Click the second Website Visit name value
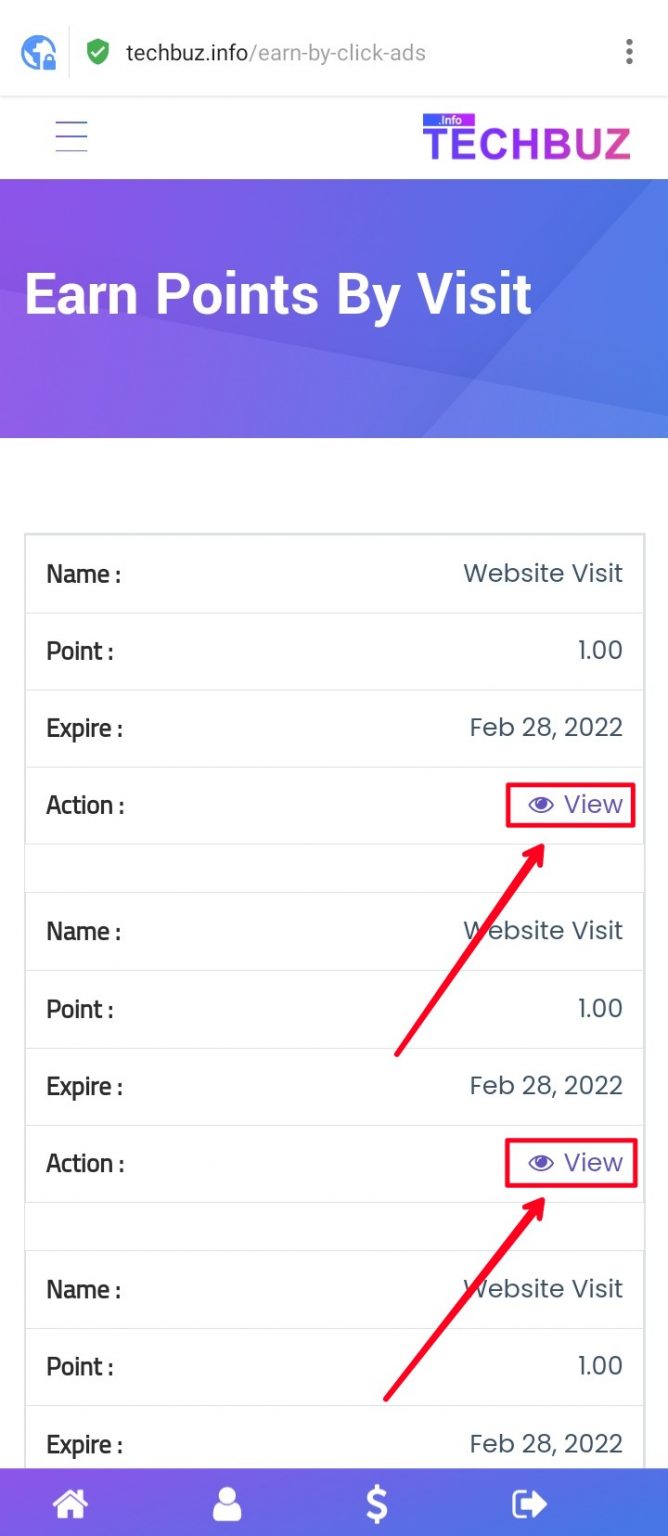Viewport: 668px width, 1536px height. point(543,930)
